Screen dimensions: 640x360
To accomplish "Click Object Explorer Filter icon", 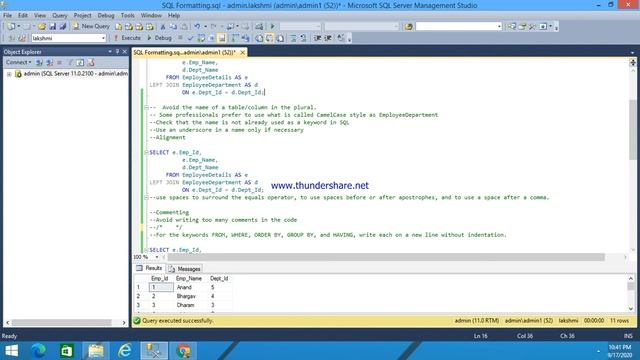I will [x=71, y=62].
